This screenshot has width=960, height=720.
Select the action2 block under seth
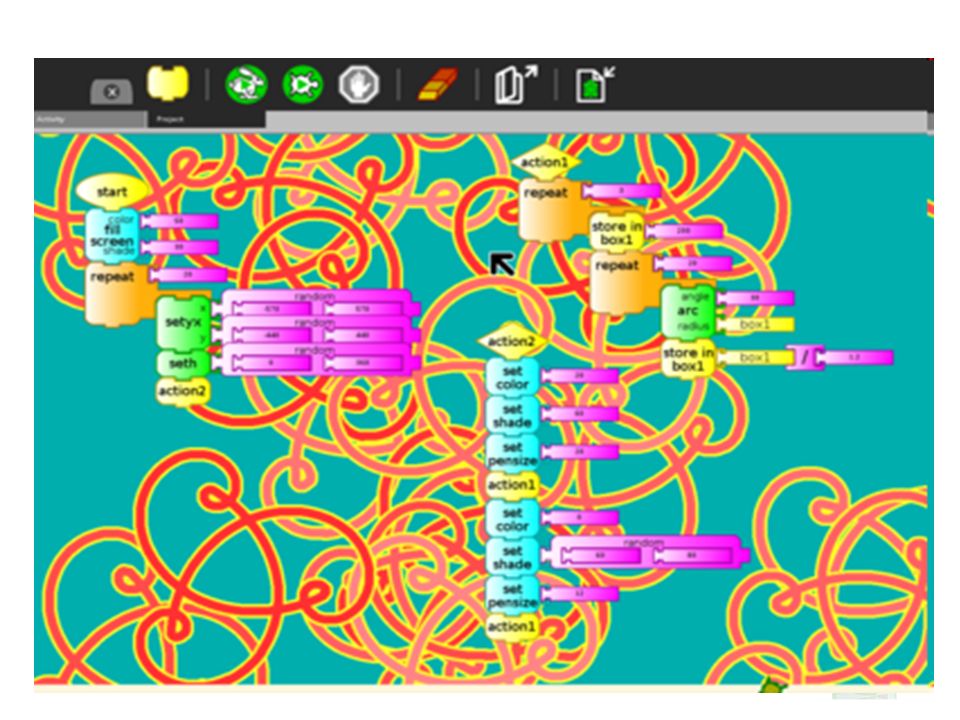point(183,391)
